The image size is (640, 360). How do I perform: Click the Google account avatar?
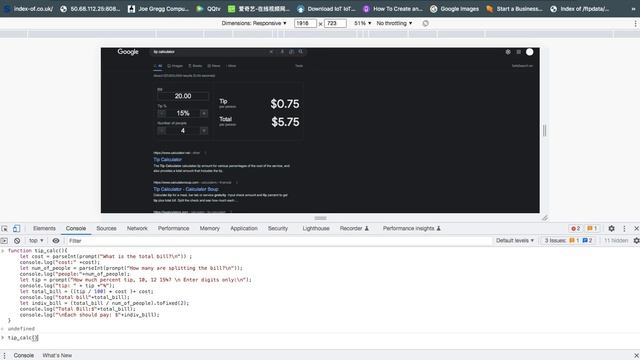tap(529, 52)
